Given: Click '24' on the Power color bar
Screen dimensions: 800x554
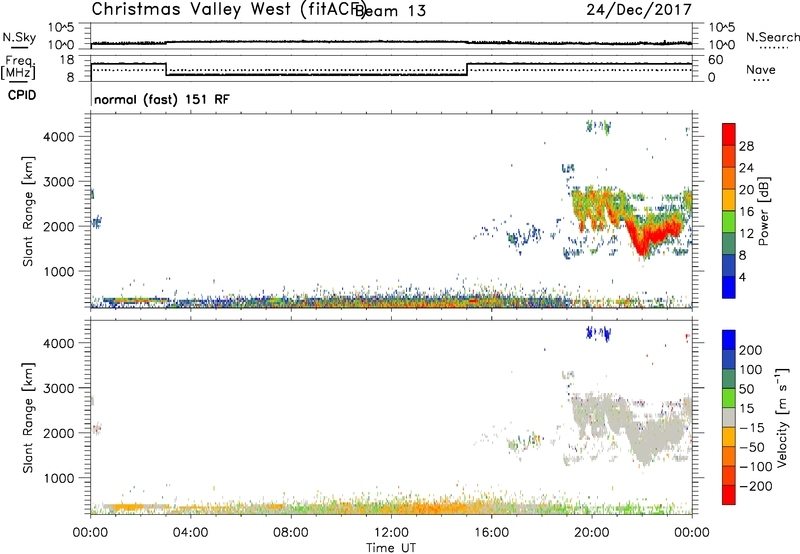Looking at the screenshot, I should click(x=746, y=168).
